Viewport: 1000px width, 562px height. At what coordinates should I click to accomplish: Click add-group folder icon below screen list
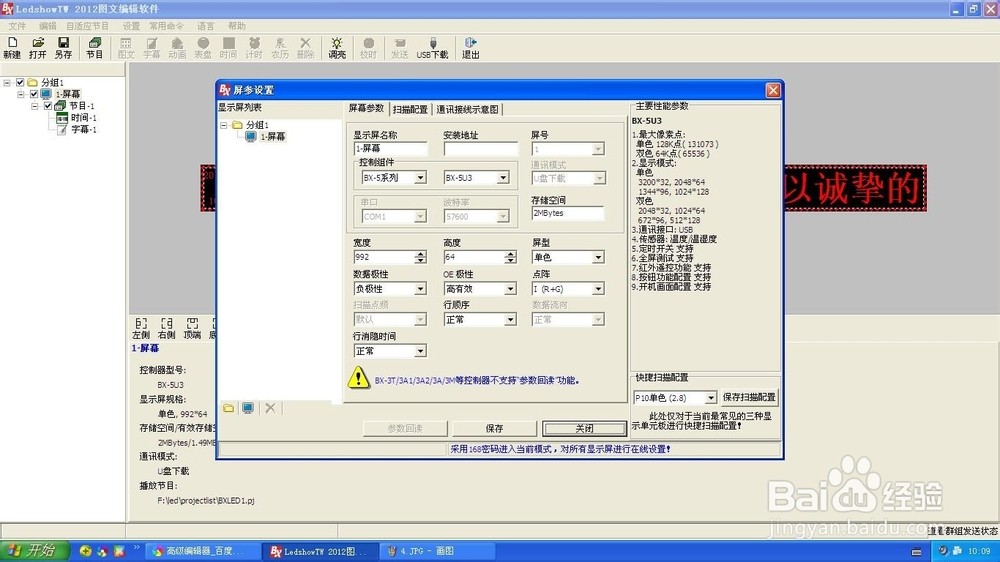228,408
